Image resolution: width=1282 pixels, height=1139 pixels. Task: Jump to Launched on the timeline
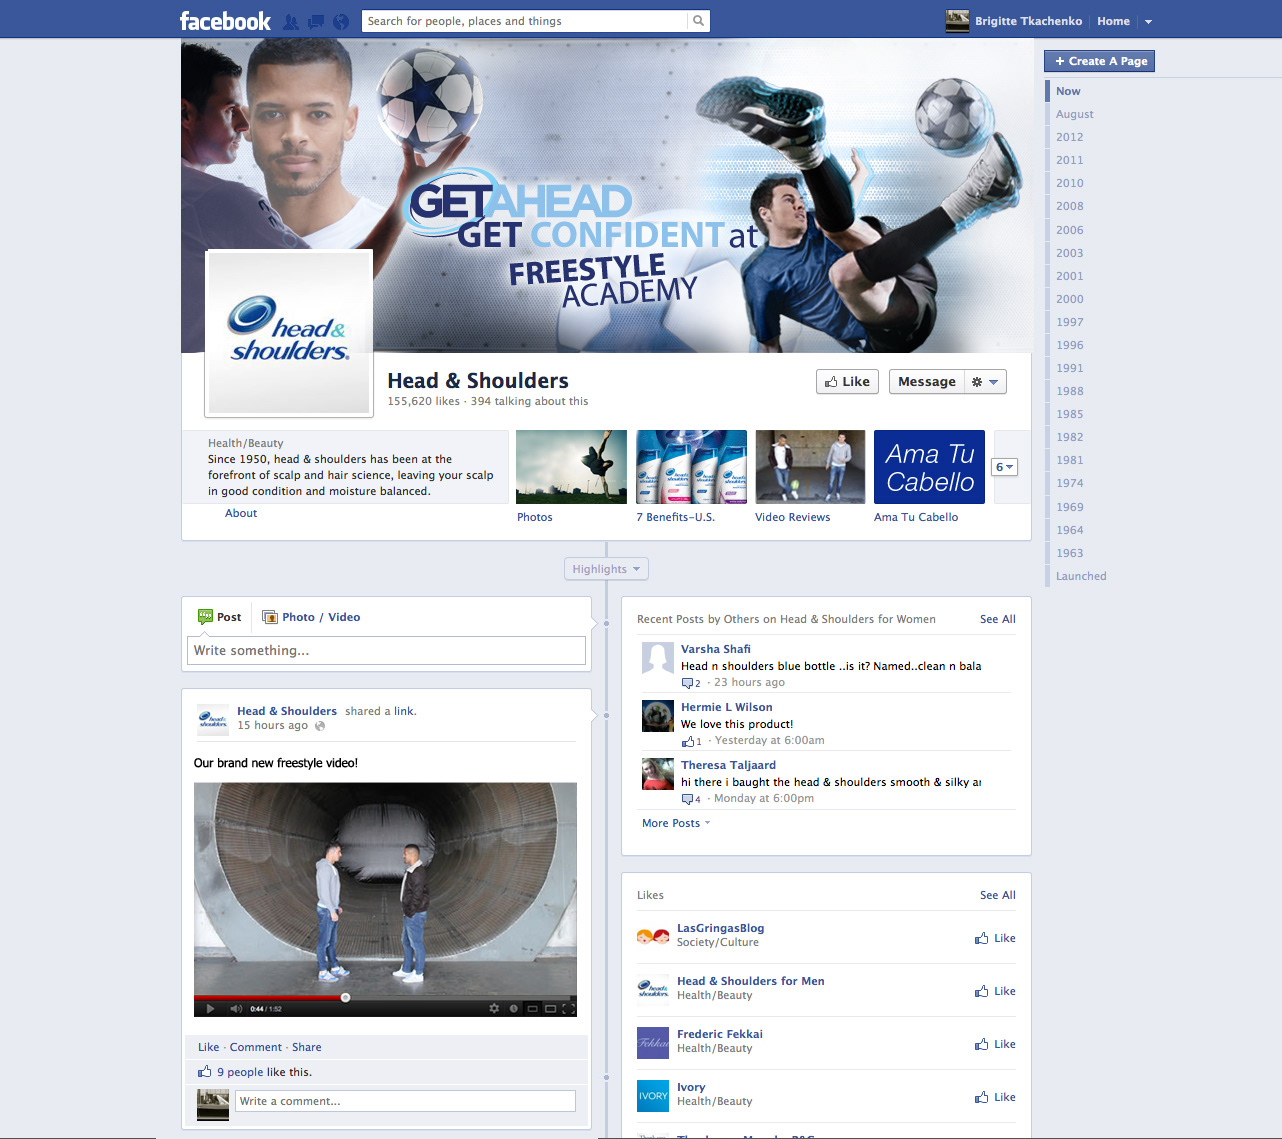1081,576
